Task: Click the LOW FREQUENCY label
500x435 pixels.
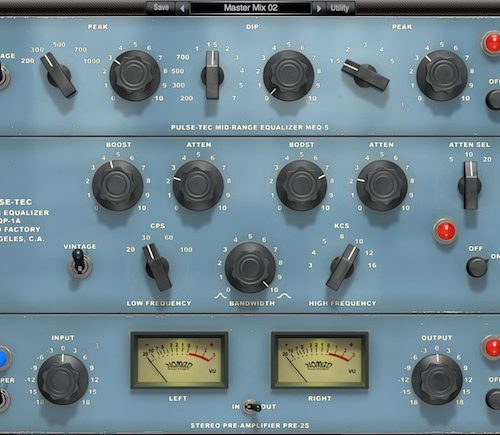Action: pyautogui.click(x=159, y=303)
